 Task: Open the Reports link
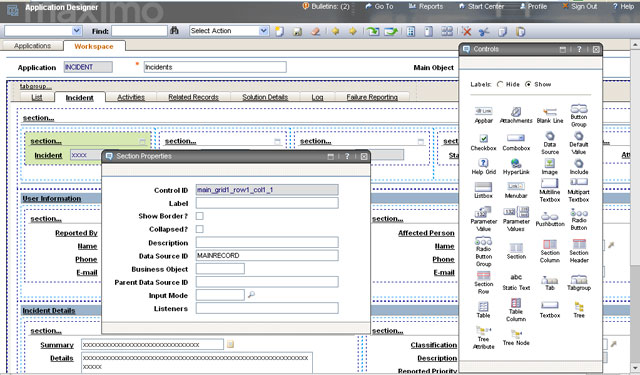coord(426,7)
